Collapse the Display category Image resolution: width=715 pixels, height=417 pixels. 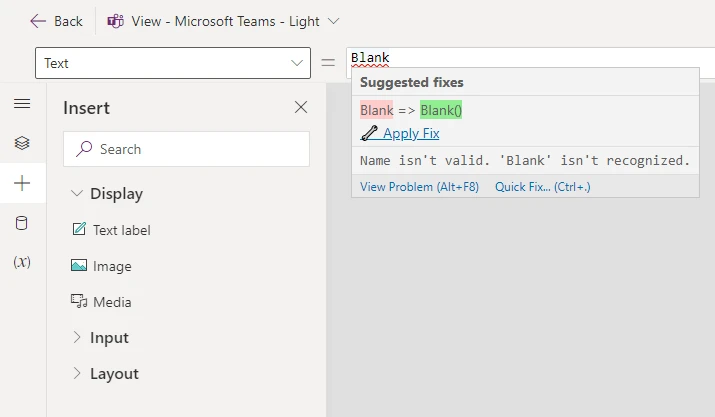(77, 194)
